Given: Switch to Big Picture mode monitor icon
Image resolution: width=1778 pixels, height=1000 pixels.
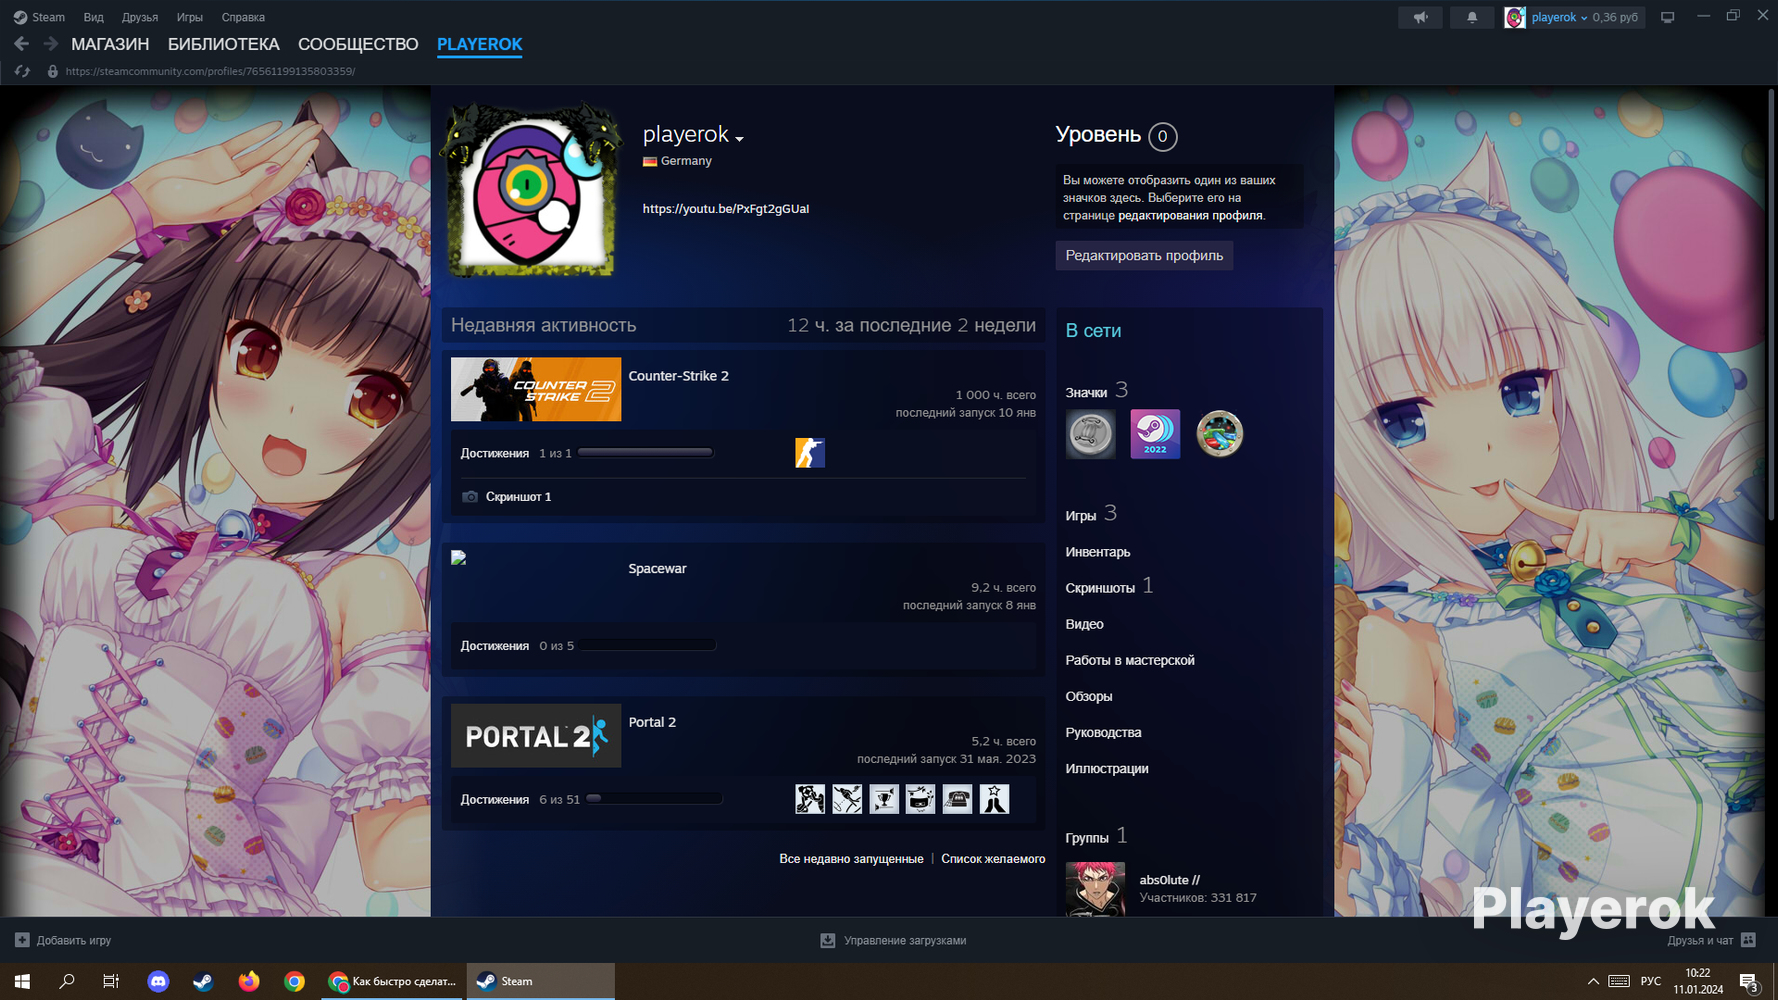Looking at the screenshot, I should [x=1667, y=17].
